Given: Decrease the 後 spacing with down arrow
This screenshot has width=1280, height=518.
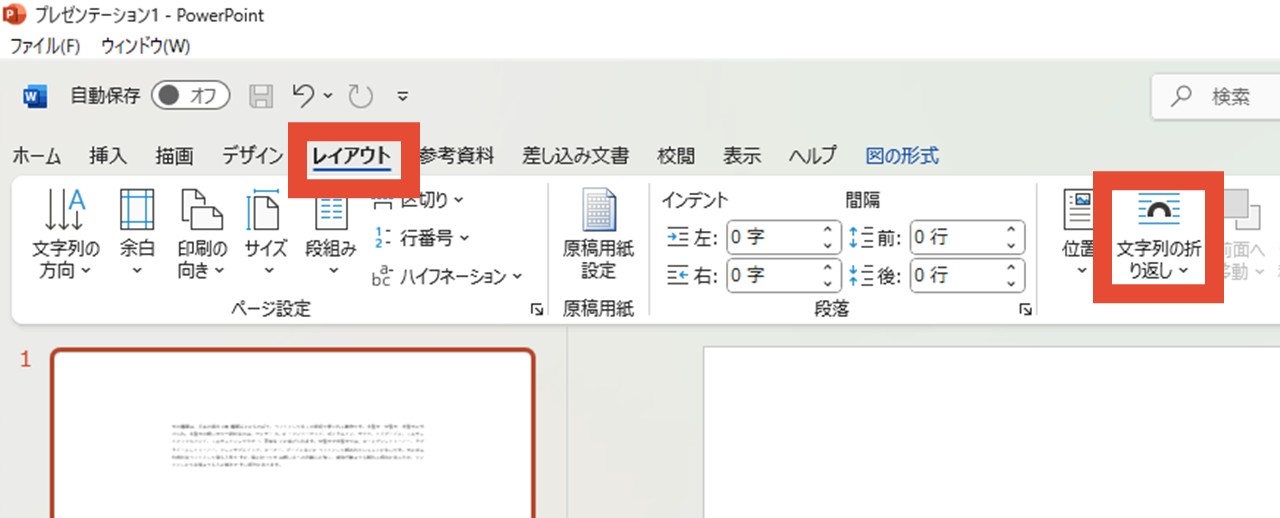Looking at the screenshot, I should (1012, 282).
